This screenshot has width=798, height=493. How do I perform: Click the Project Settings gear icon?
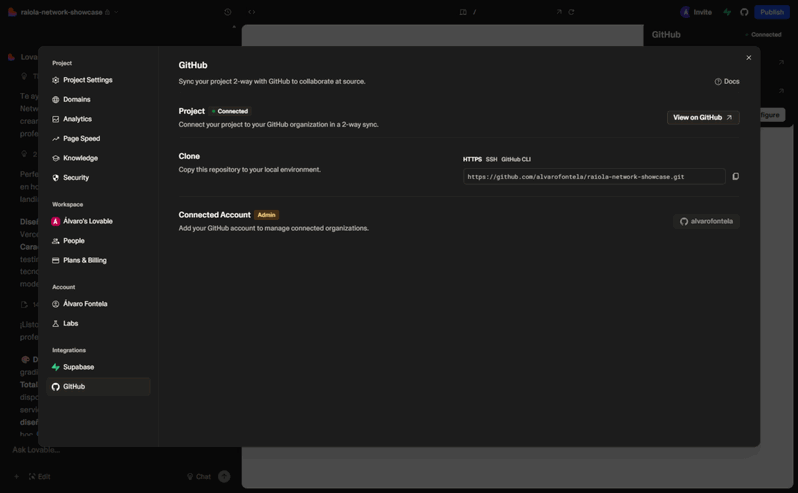pyautogui.click(x=55, y=80)
